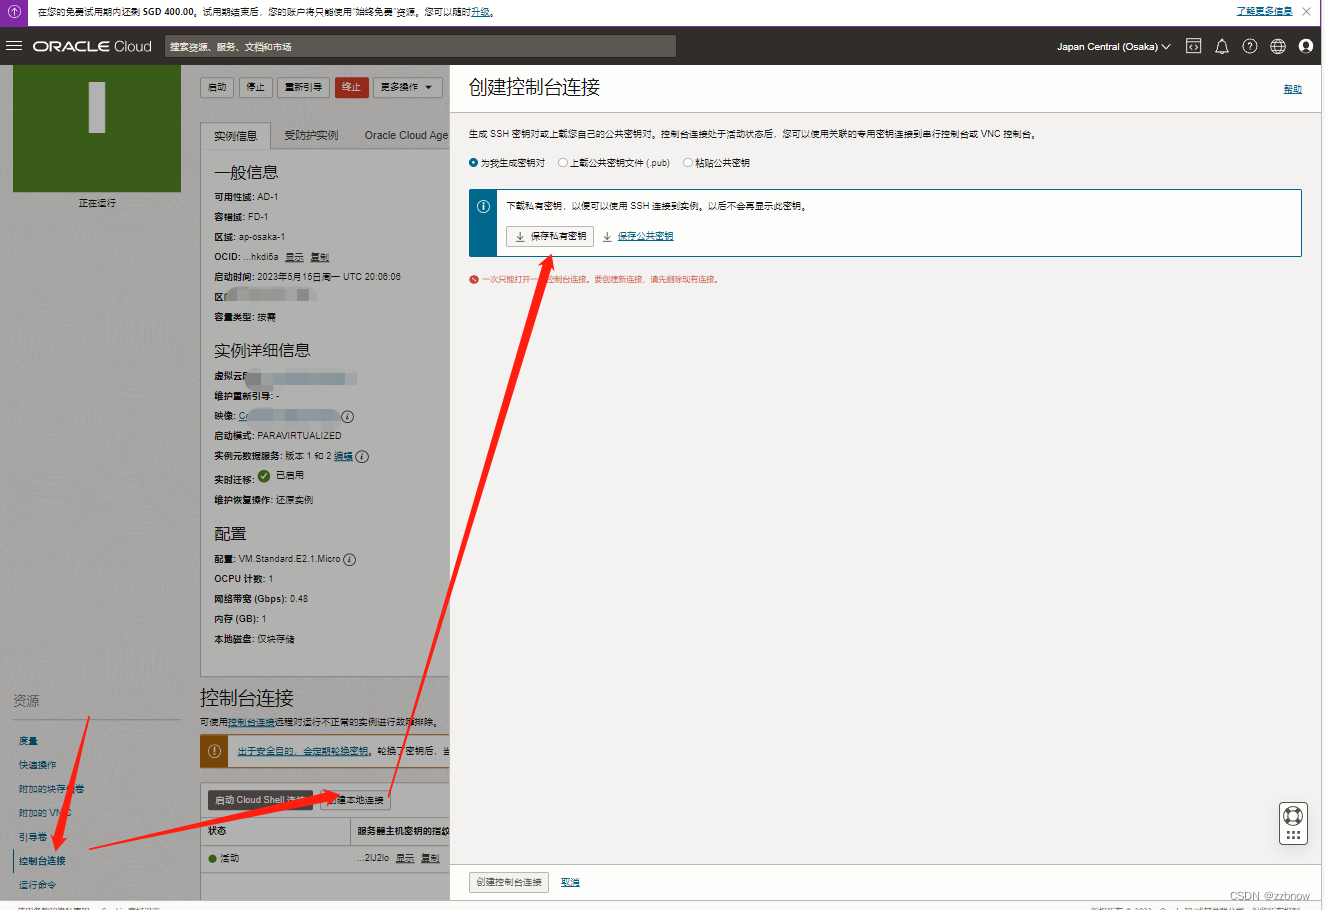This screenshot has height=910, width=1325.
Task: Click the 启动 instance button
Action: pyautogui.click(x=217, y=87)
